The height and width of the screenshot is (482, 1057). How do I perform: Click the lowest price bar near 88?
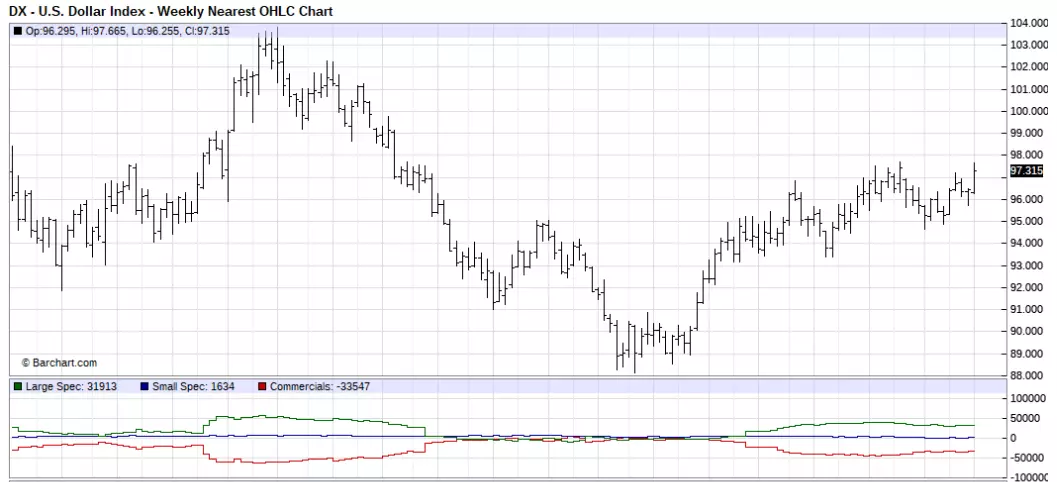tap(634, 348)
